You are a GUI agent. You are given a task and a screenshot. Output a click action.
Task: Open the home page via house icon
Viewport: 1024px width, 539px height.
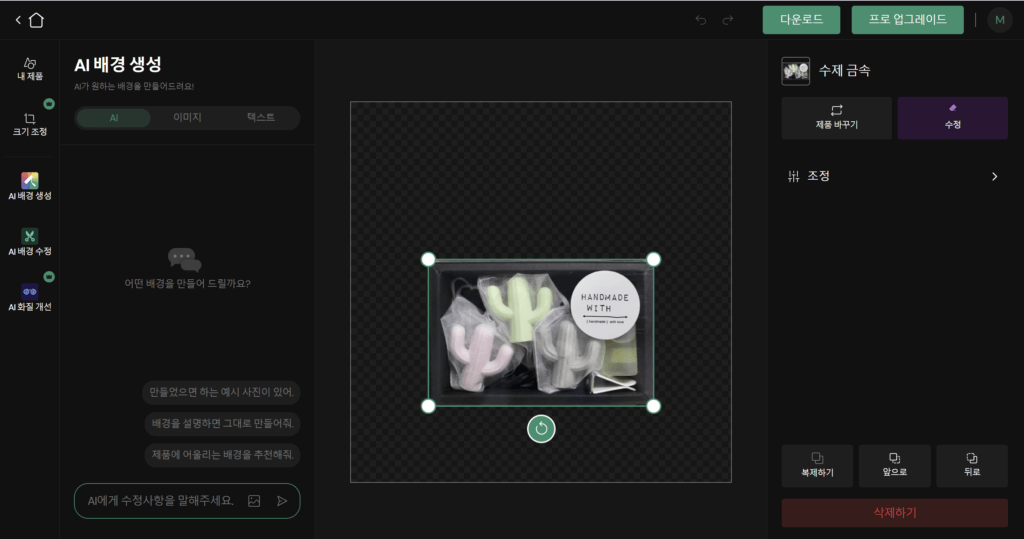point(37,20)
